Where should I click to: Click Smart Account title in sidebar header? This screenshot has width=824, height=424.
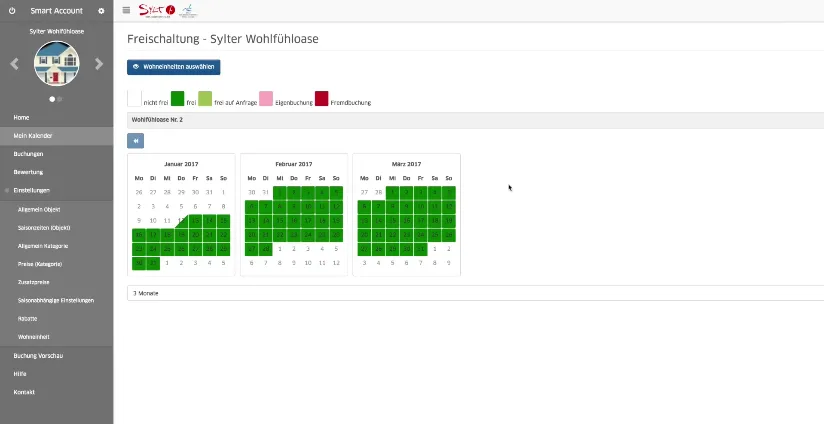pyautogui.click(x=57, y=11)
